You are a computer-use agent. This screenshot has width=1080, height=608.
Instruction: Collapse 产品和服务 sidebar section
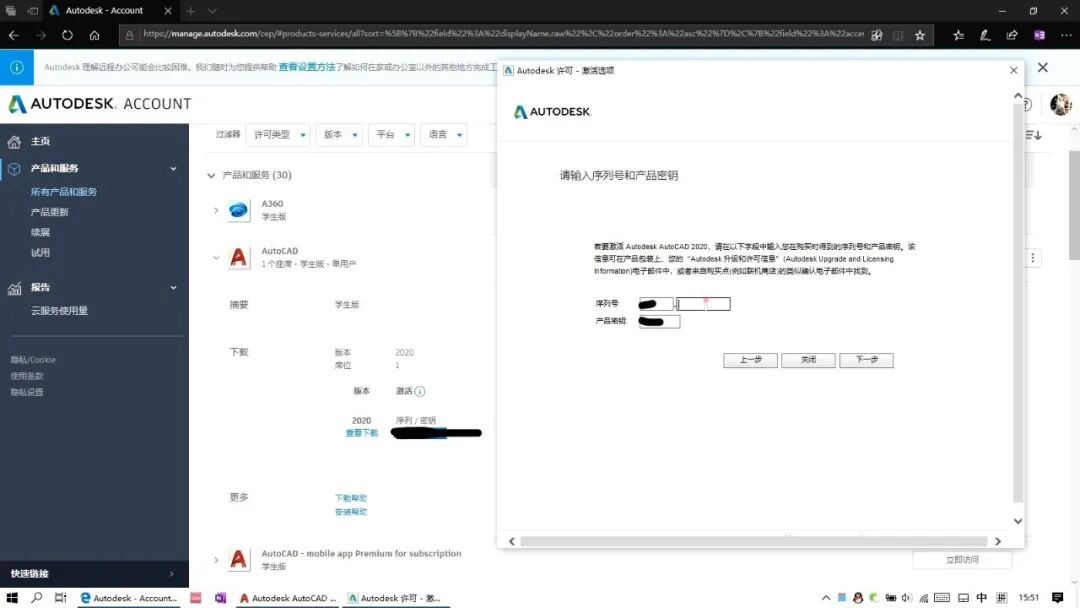(174, 168)
